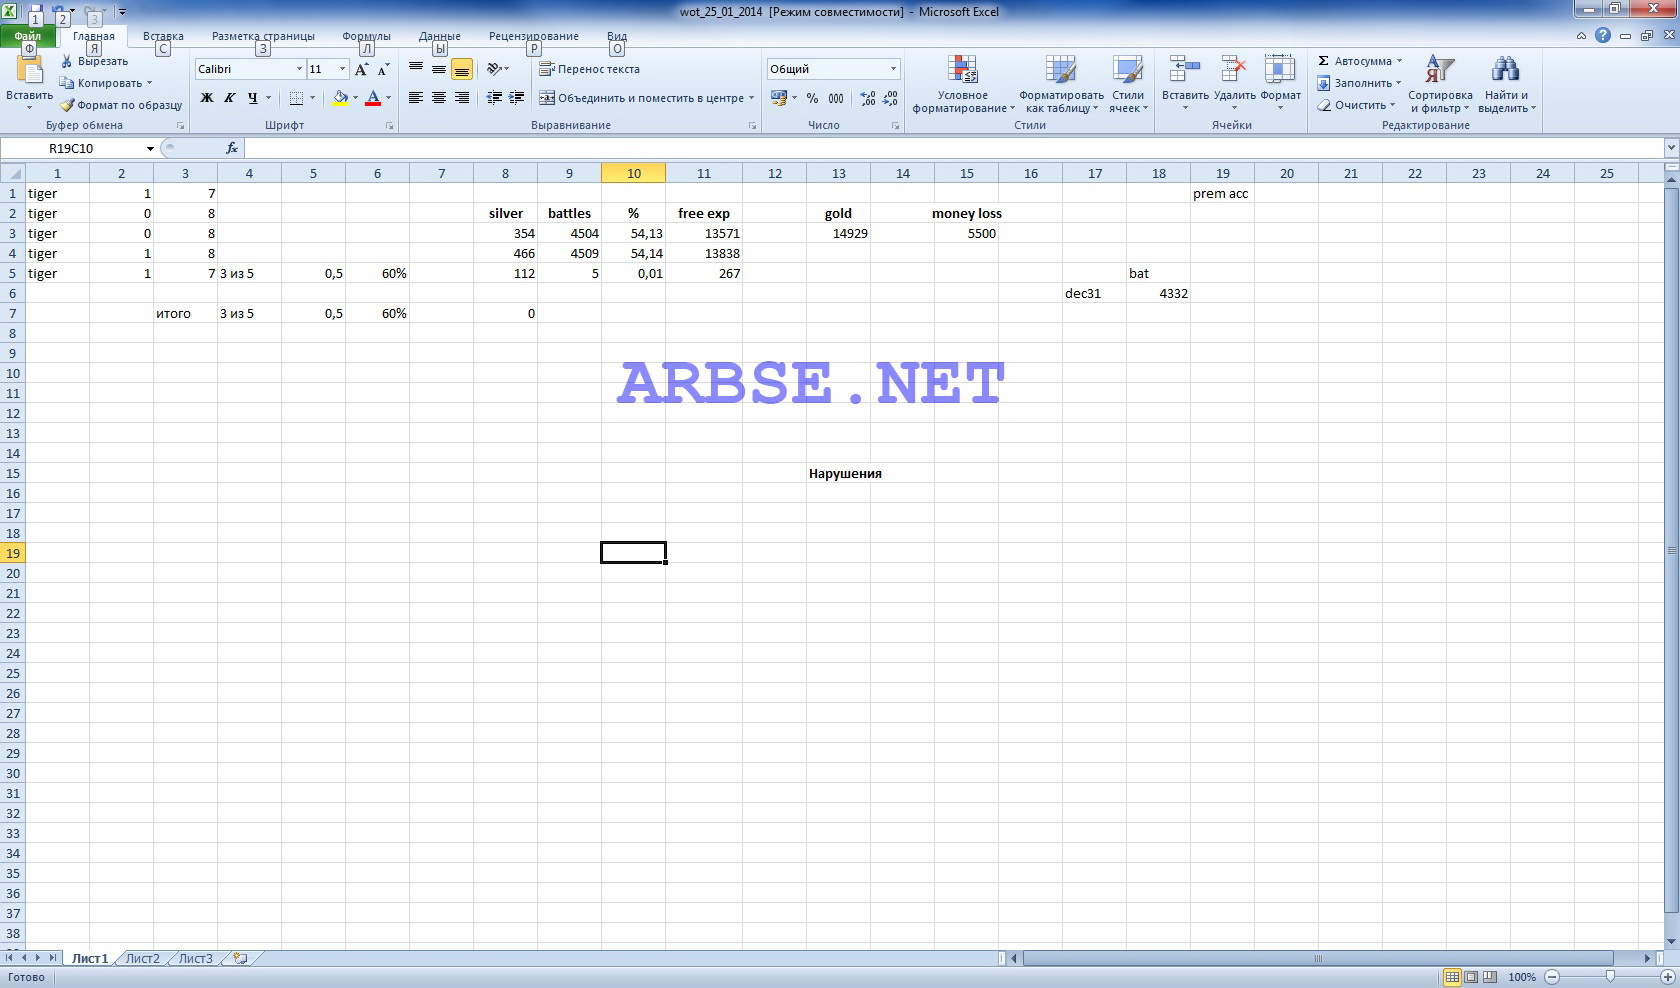Click Insert cells (Вставить) in Cells group
The image size is (1680, 988).
tap(1185, 84)
